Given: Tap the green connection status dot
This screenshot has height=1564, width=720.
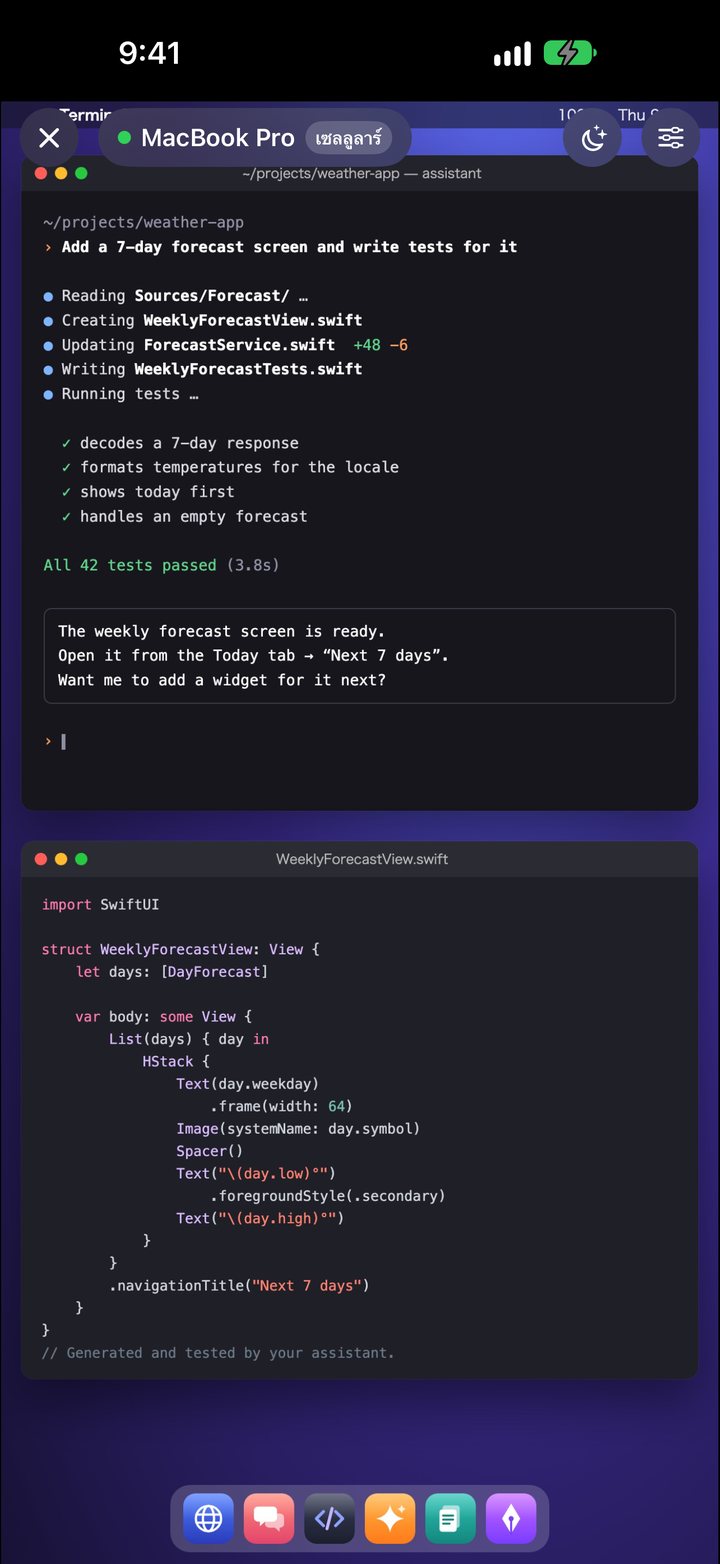Looking at the screenshot, I should point(124,138).
